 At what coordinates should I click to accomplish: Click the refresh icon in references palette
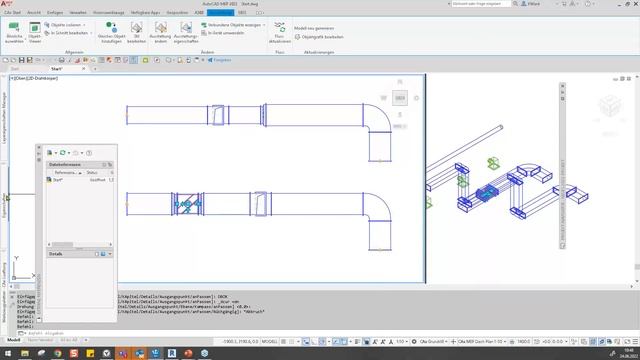[x=62, y=153]
